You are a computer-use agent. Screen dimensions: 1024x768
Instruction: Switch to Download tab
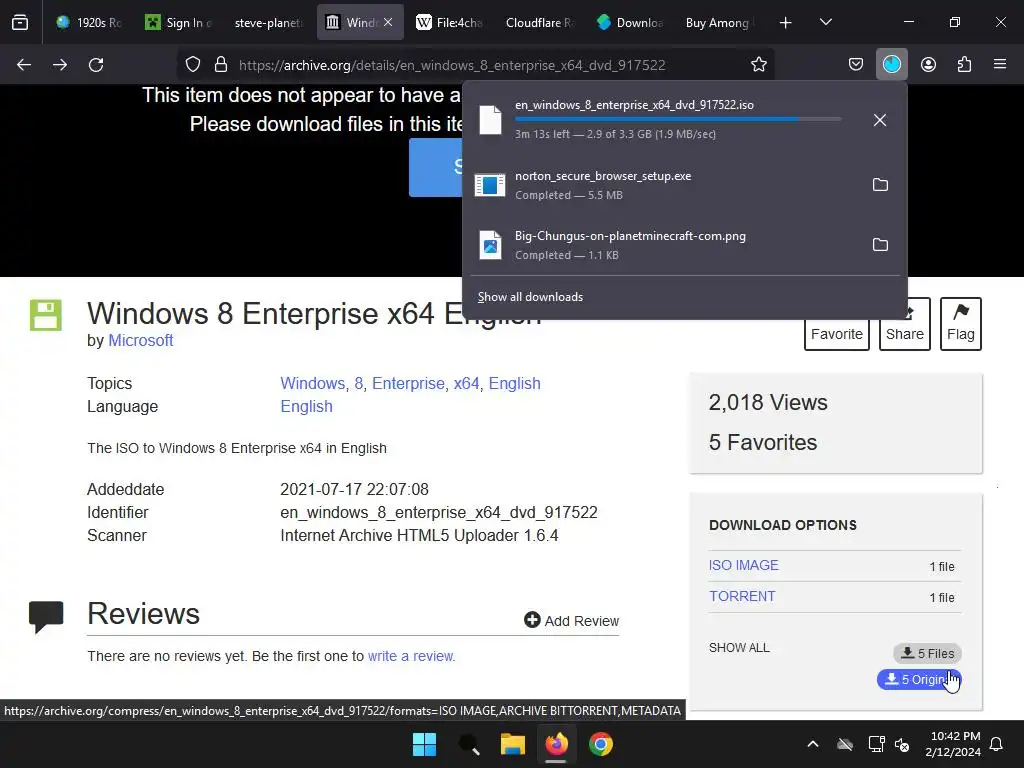630,23
